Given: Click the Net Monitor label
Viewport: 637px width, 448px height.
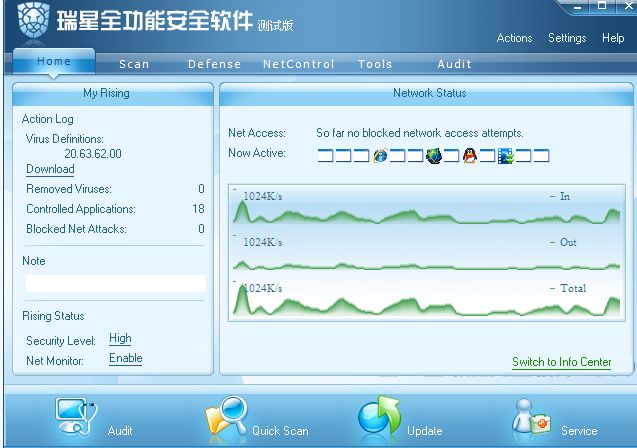Looking at the screenshot, I should click(55, 361).
